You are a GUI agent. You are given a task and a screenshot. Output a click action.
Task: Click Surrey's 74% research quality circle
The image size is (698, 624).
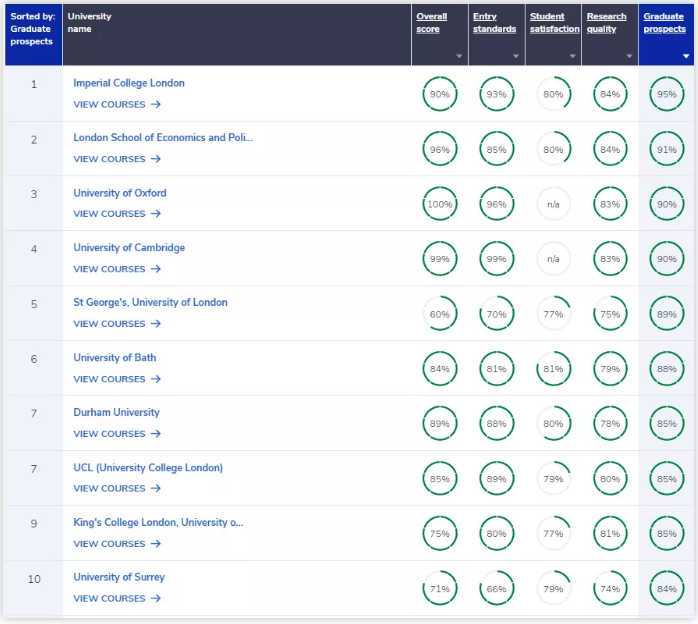610,588
